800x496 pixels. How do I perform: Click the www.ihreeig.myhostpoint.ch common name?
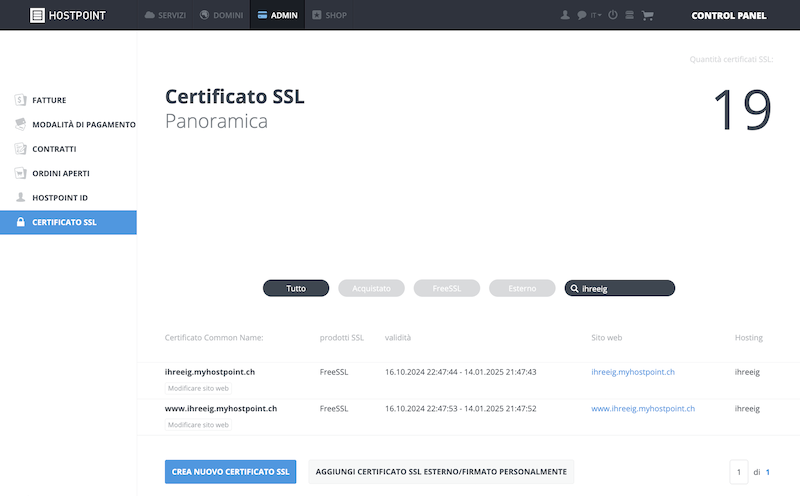point(221,408)
